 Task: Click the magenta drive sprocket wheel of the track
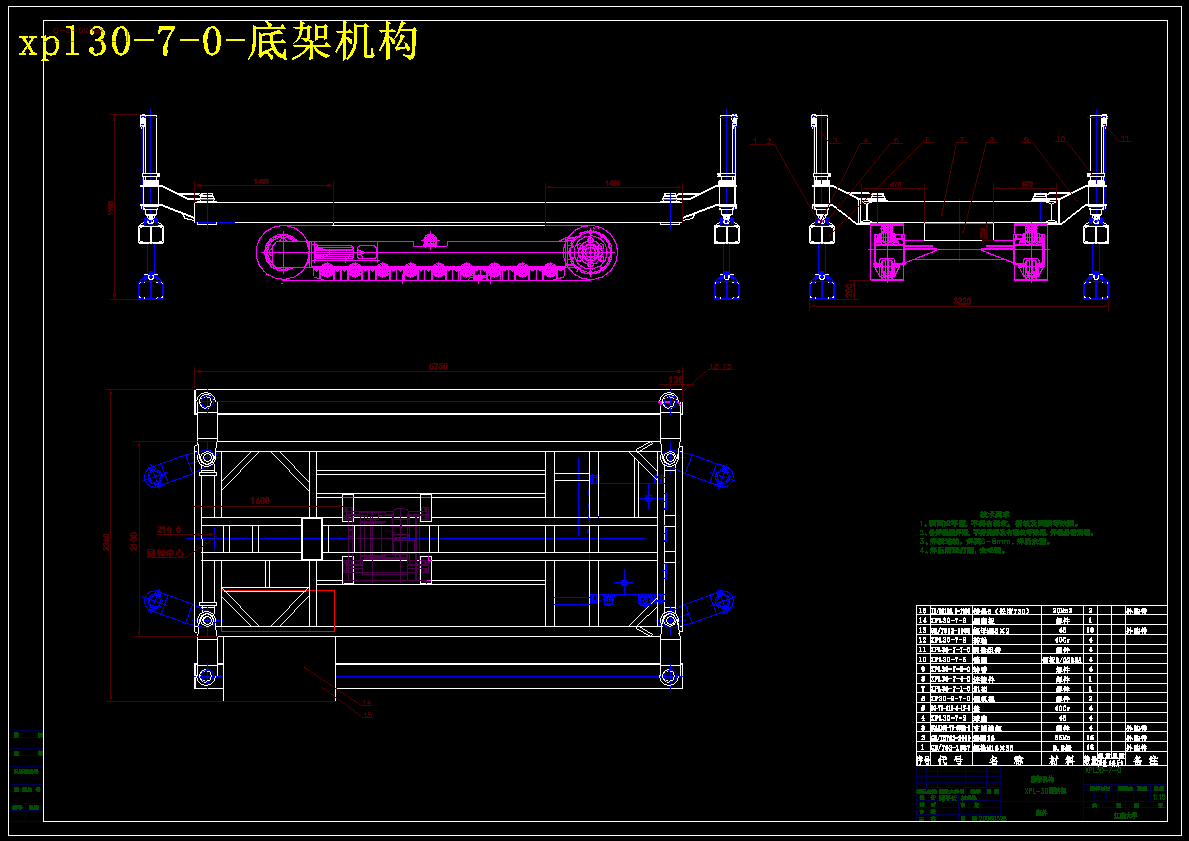pyautogui.click(x=590, y=253)
